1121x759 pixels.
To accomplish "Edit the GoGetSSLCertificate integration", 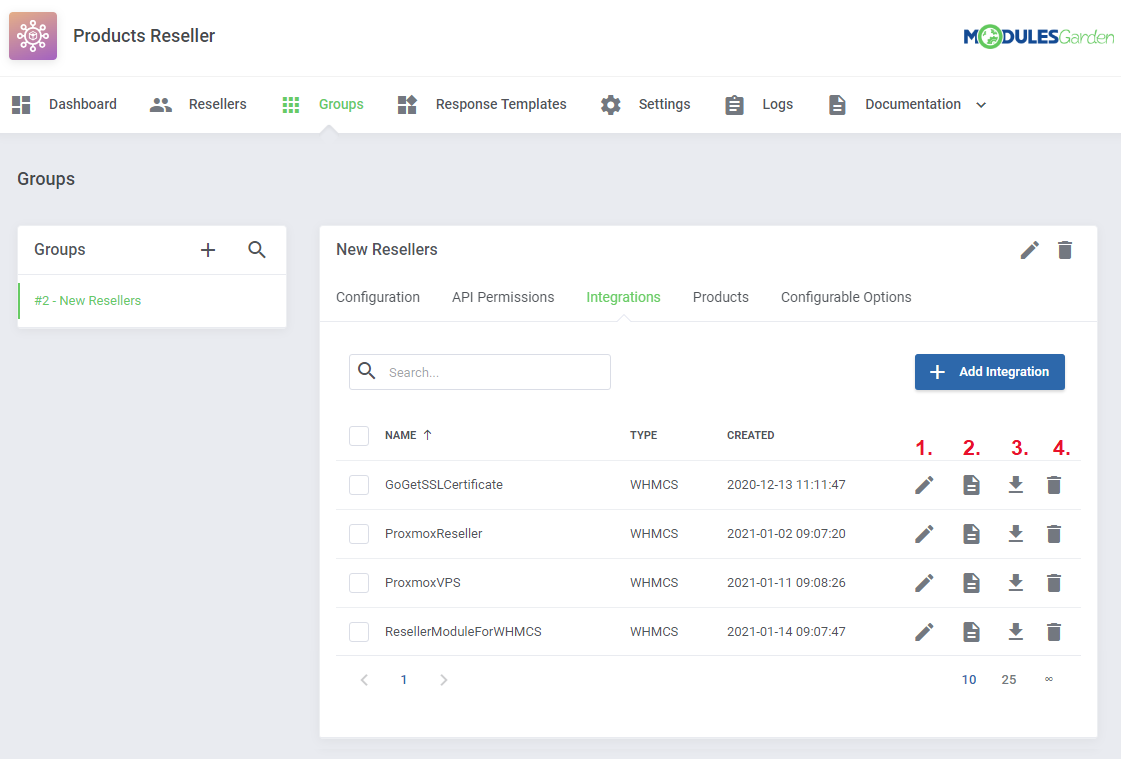I will pos(924,485).
